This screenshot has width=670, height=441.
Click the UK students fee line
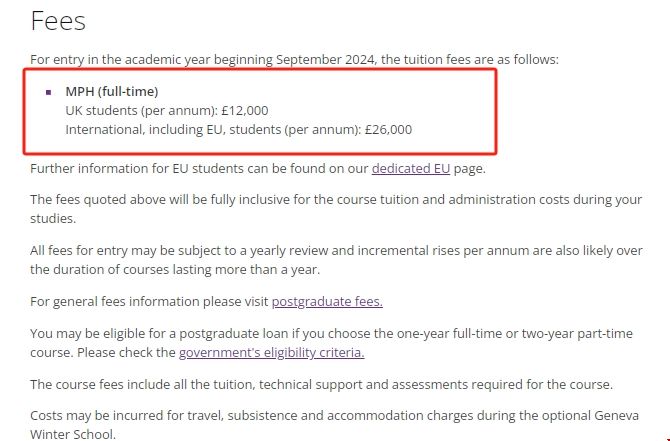pyautogui.click(x=166, y=110)
